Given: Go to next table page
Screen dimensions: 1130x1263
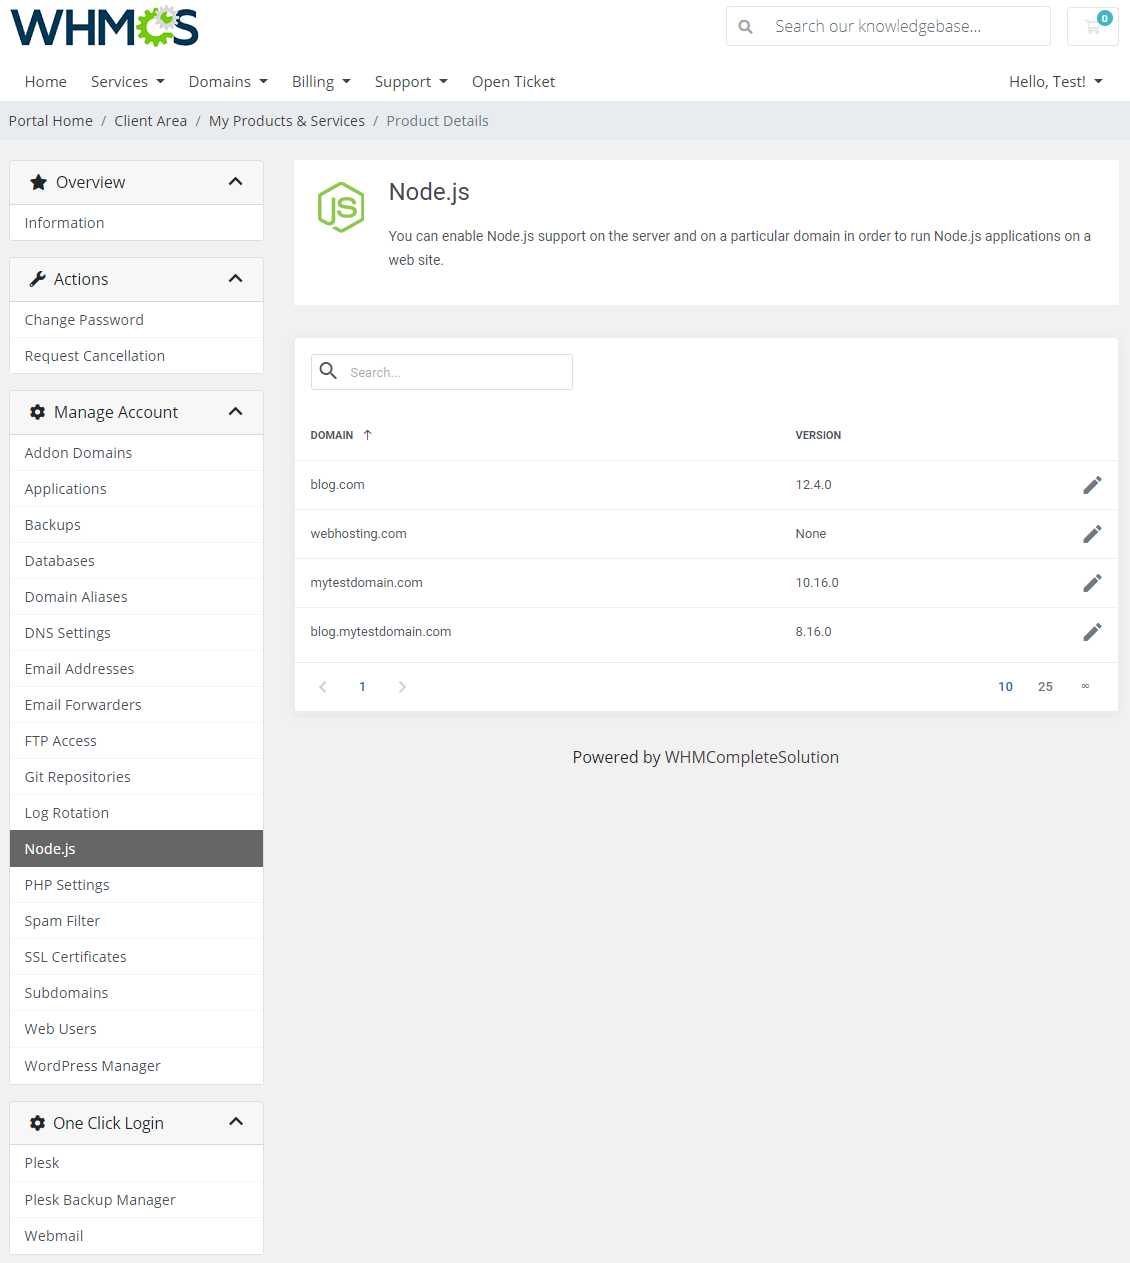Looking at the screenshot, I should [x=402, y=687].
